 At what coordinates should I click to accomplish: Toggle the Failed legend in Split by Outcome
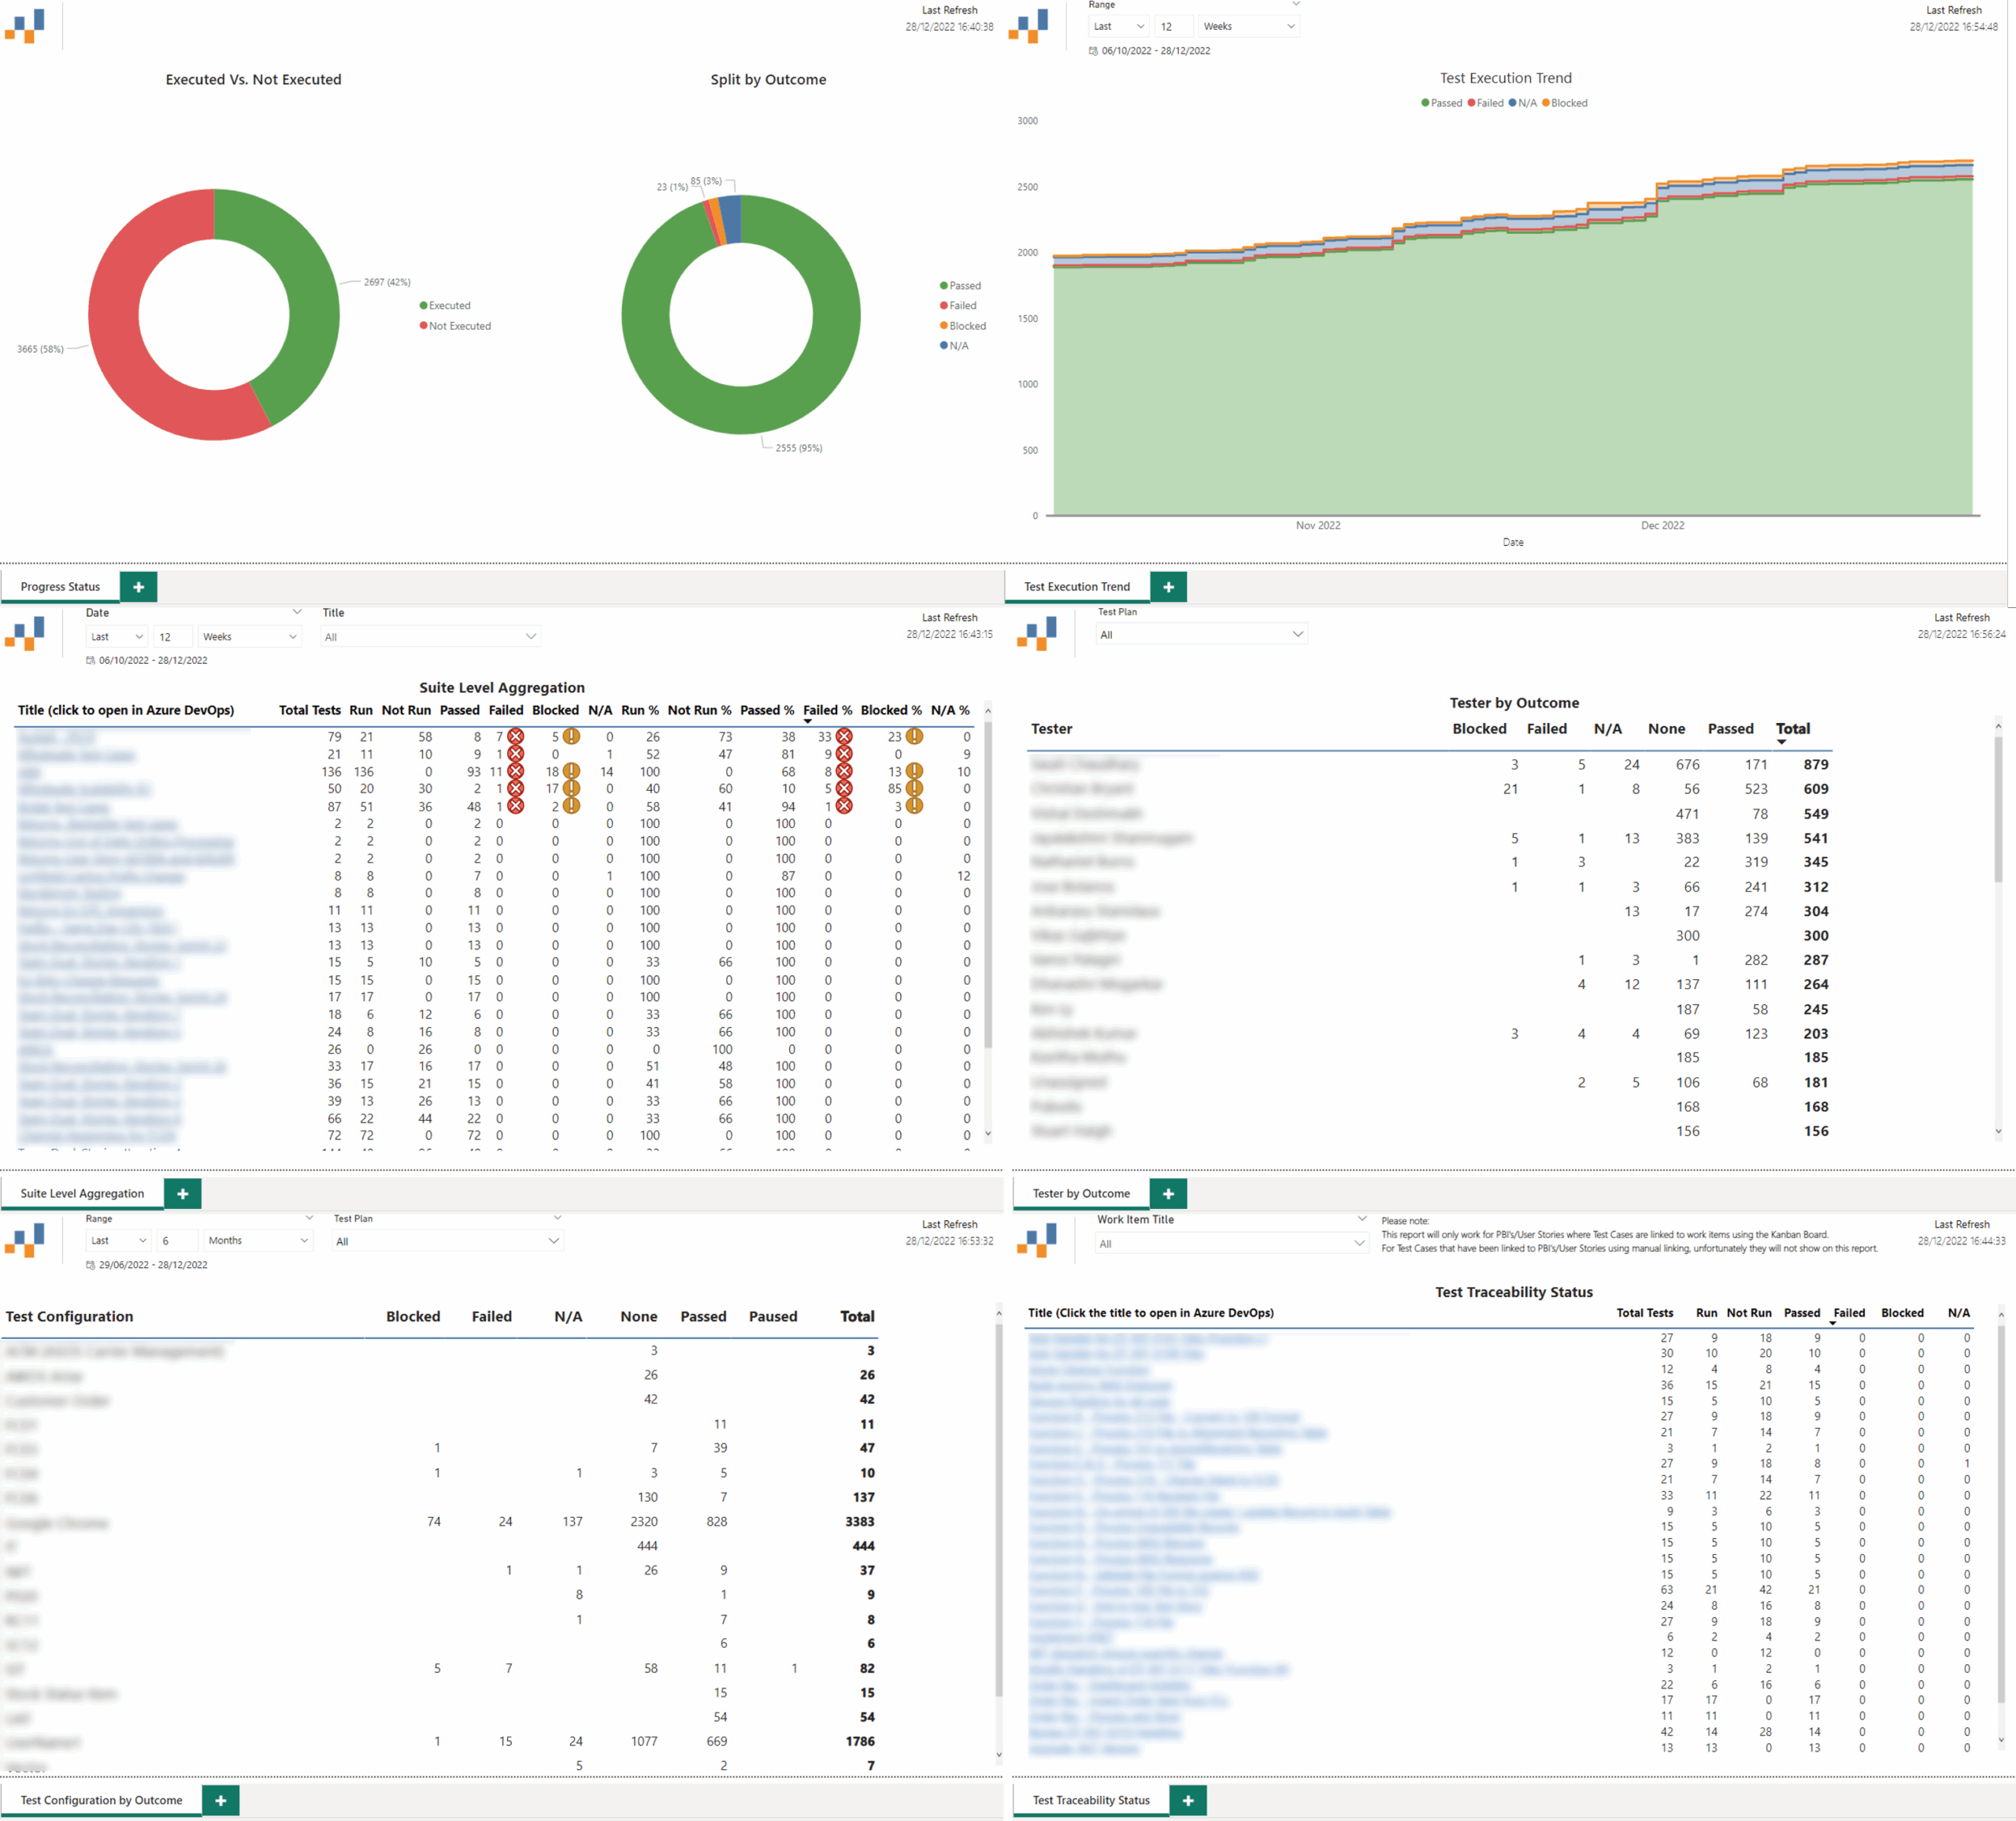[x=958, y=305]
